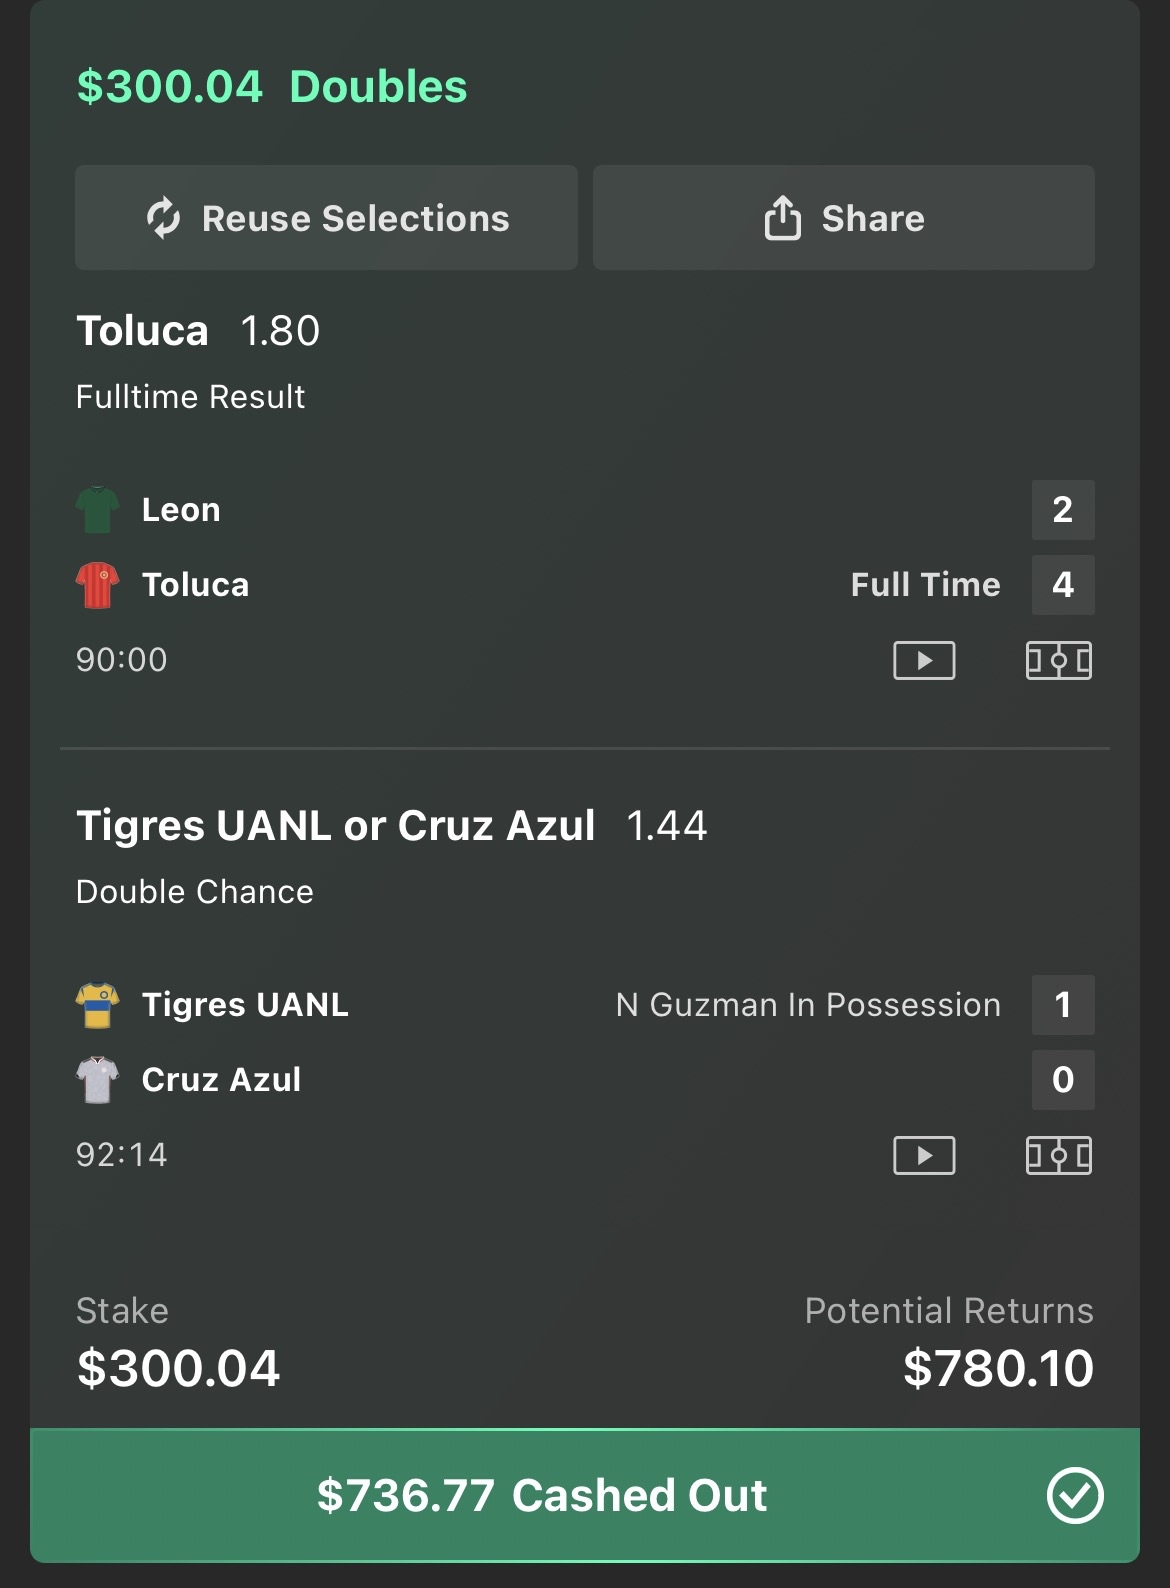Open live stream for Leon vs Toluca
The image size is (1170, 1588).
pyautogui.click(x=923, y=660)
